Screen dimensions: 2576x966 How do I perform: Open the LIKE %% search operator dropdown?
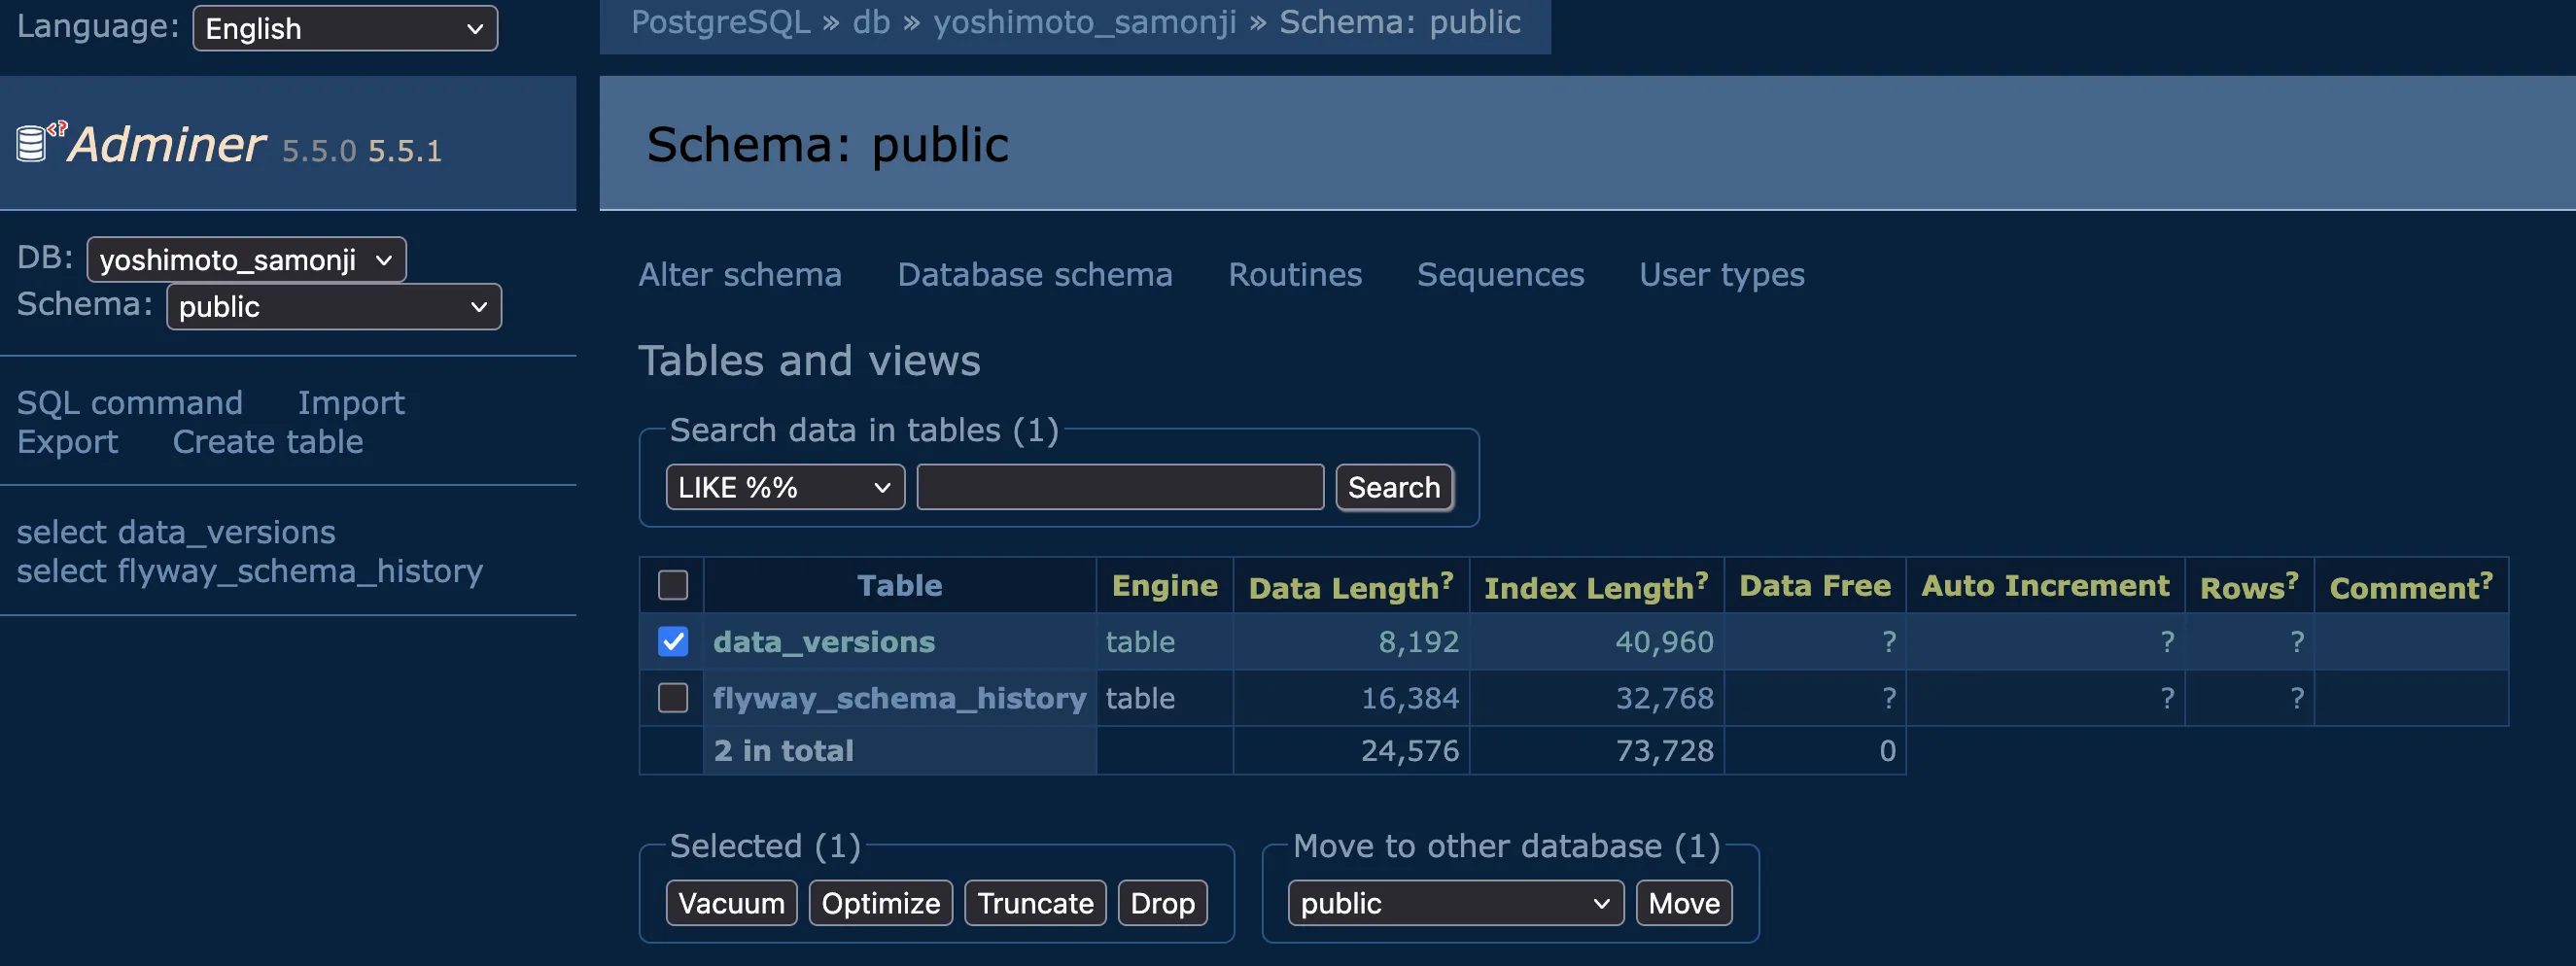785,487
